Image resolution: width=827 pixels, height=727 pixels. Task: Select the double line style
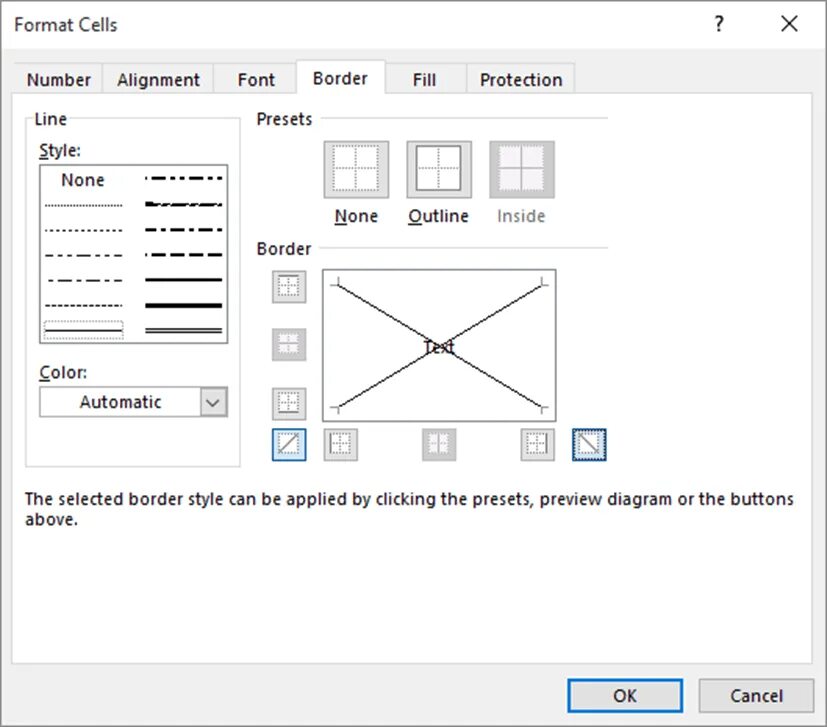pos(184,330)
